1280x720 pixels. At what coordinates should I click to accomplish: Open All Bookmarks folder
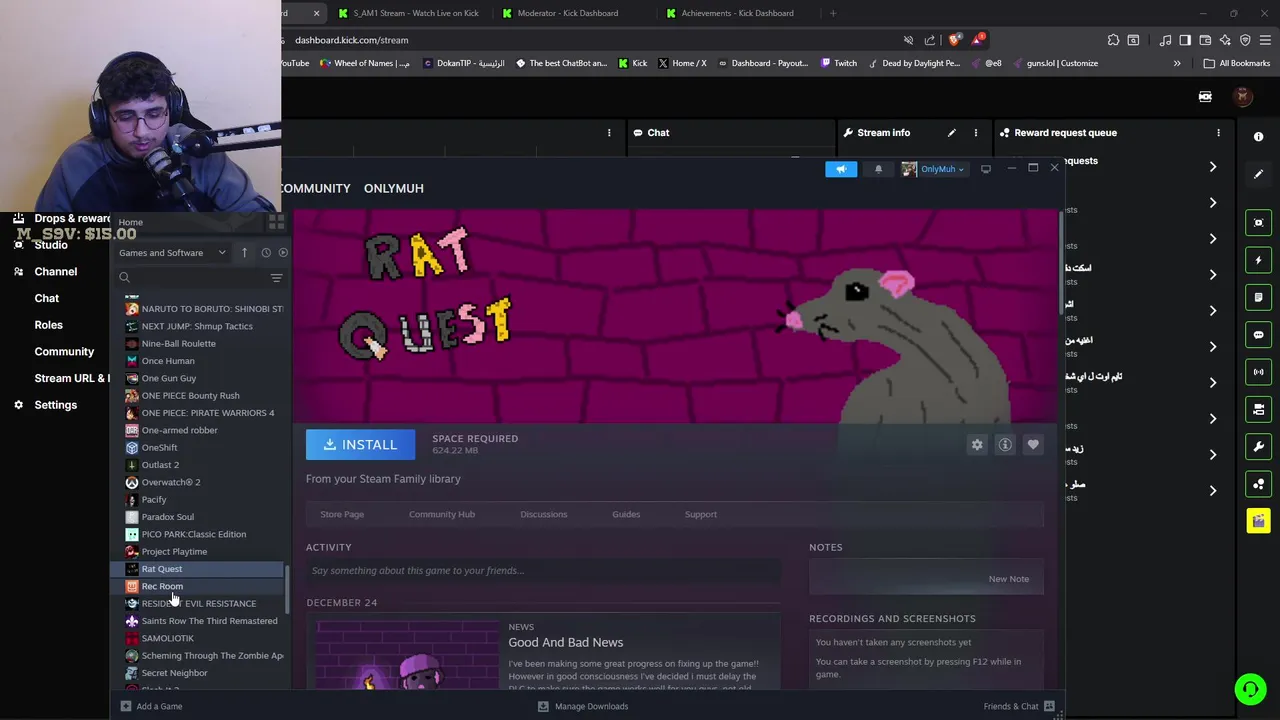click(x=1237, y=63)
